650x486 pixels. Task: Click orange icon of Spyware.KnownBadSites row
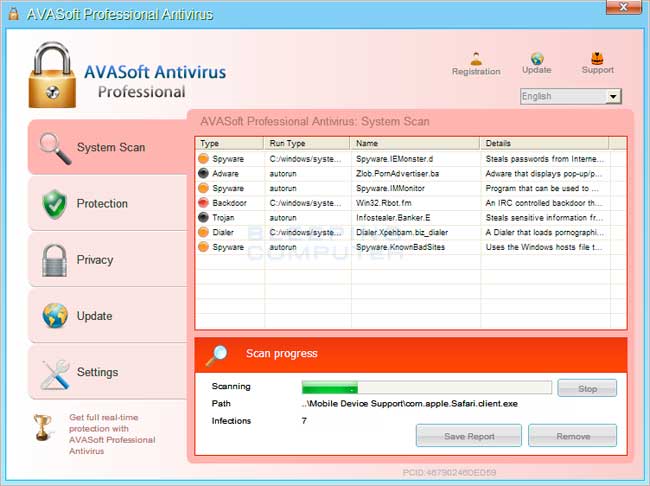pyautogui.click(x=203, y=247)
